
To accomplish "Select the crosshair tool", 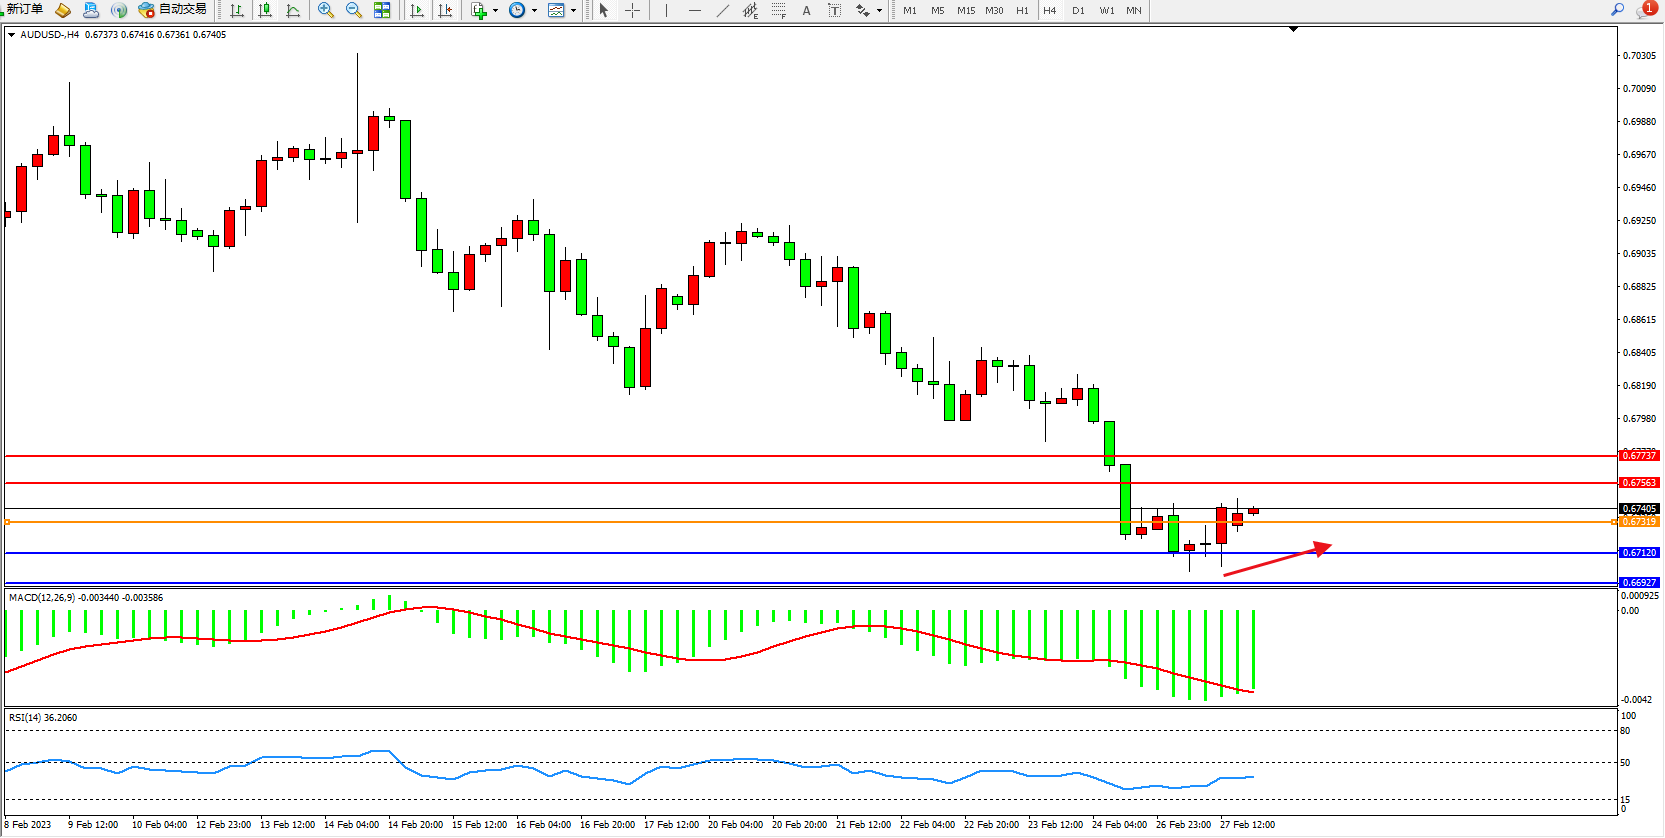I will pyautogui.click(x=632, y=11).
